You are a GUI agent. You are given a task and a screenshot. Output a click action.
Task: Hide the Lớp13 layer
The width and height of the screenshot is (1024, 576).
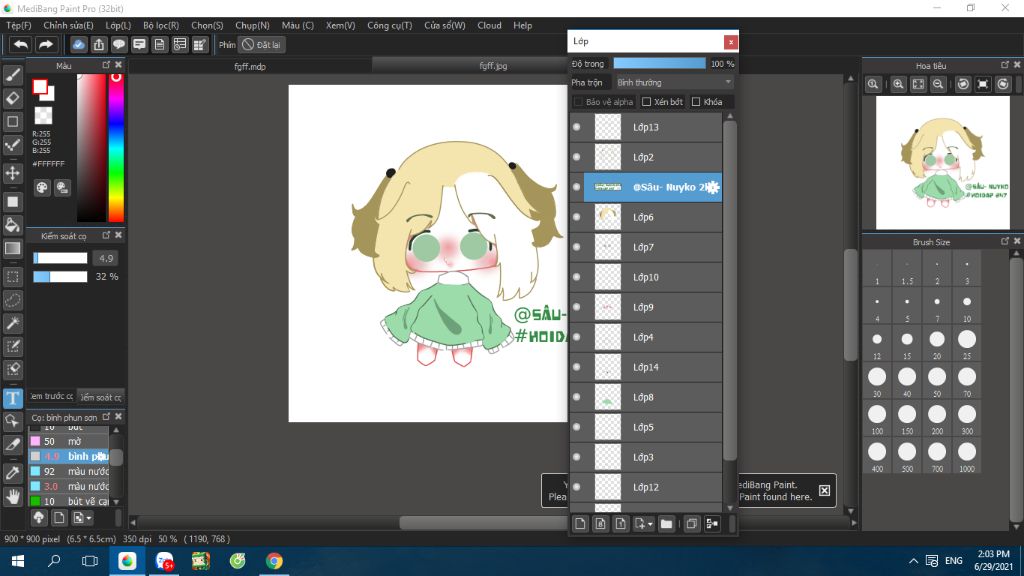tap(577, 127)
